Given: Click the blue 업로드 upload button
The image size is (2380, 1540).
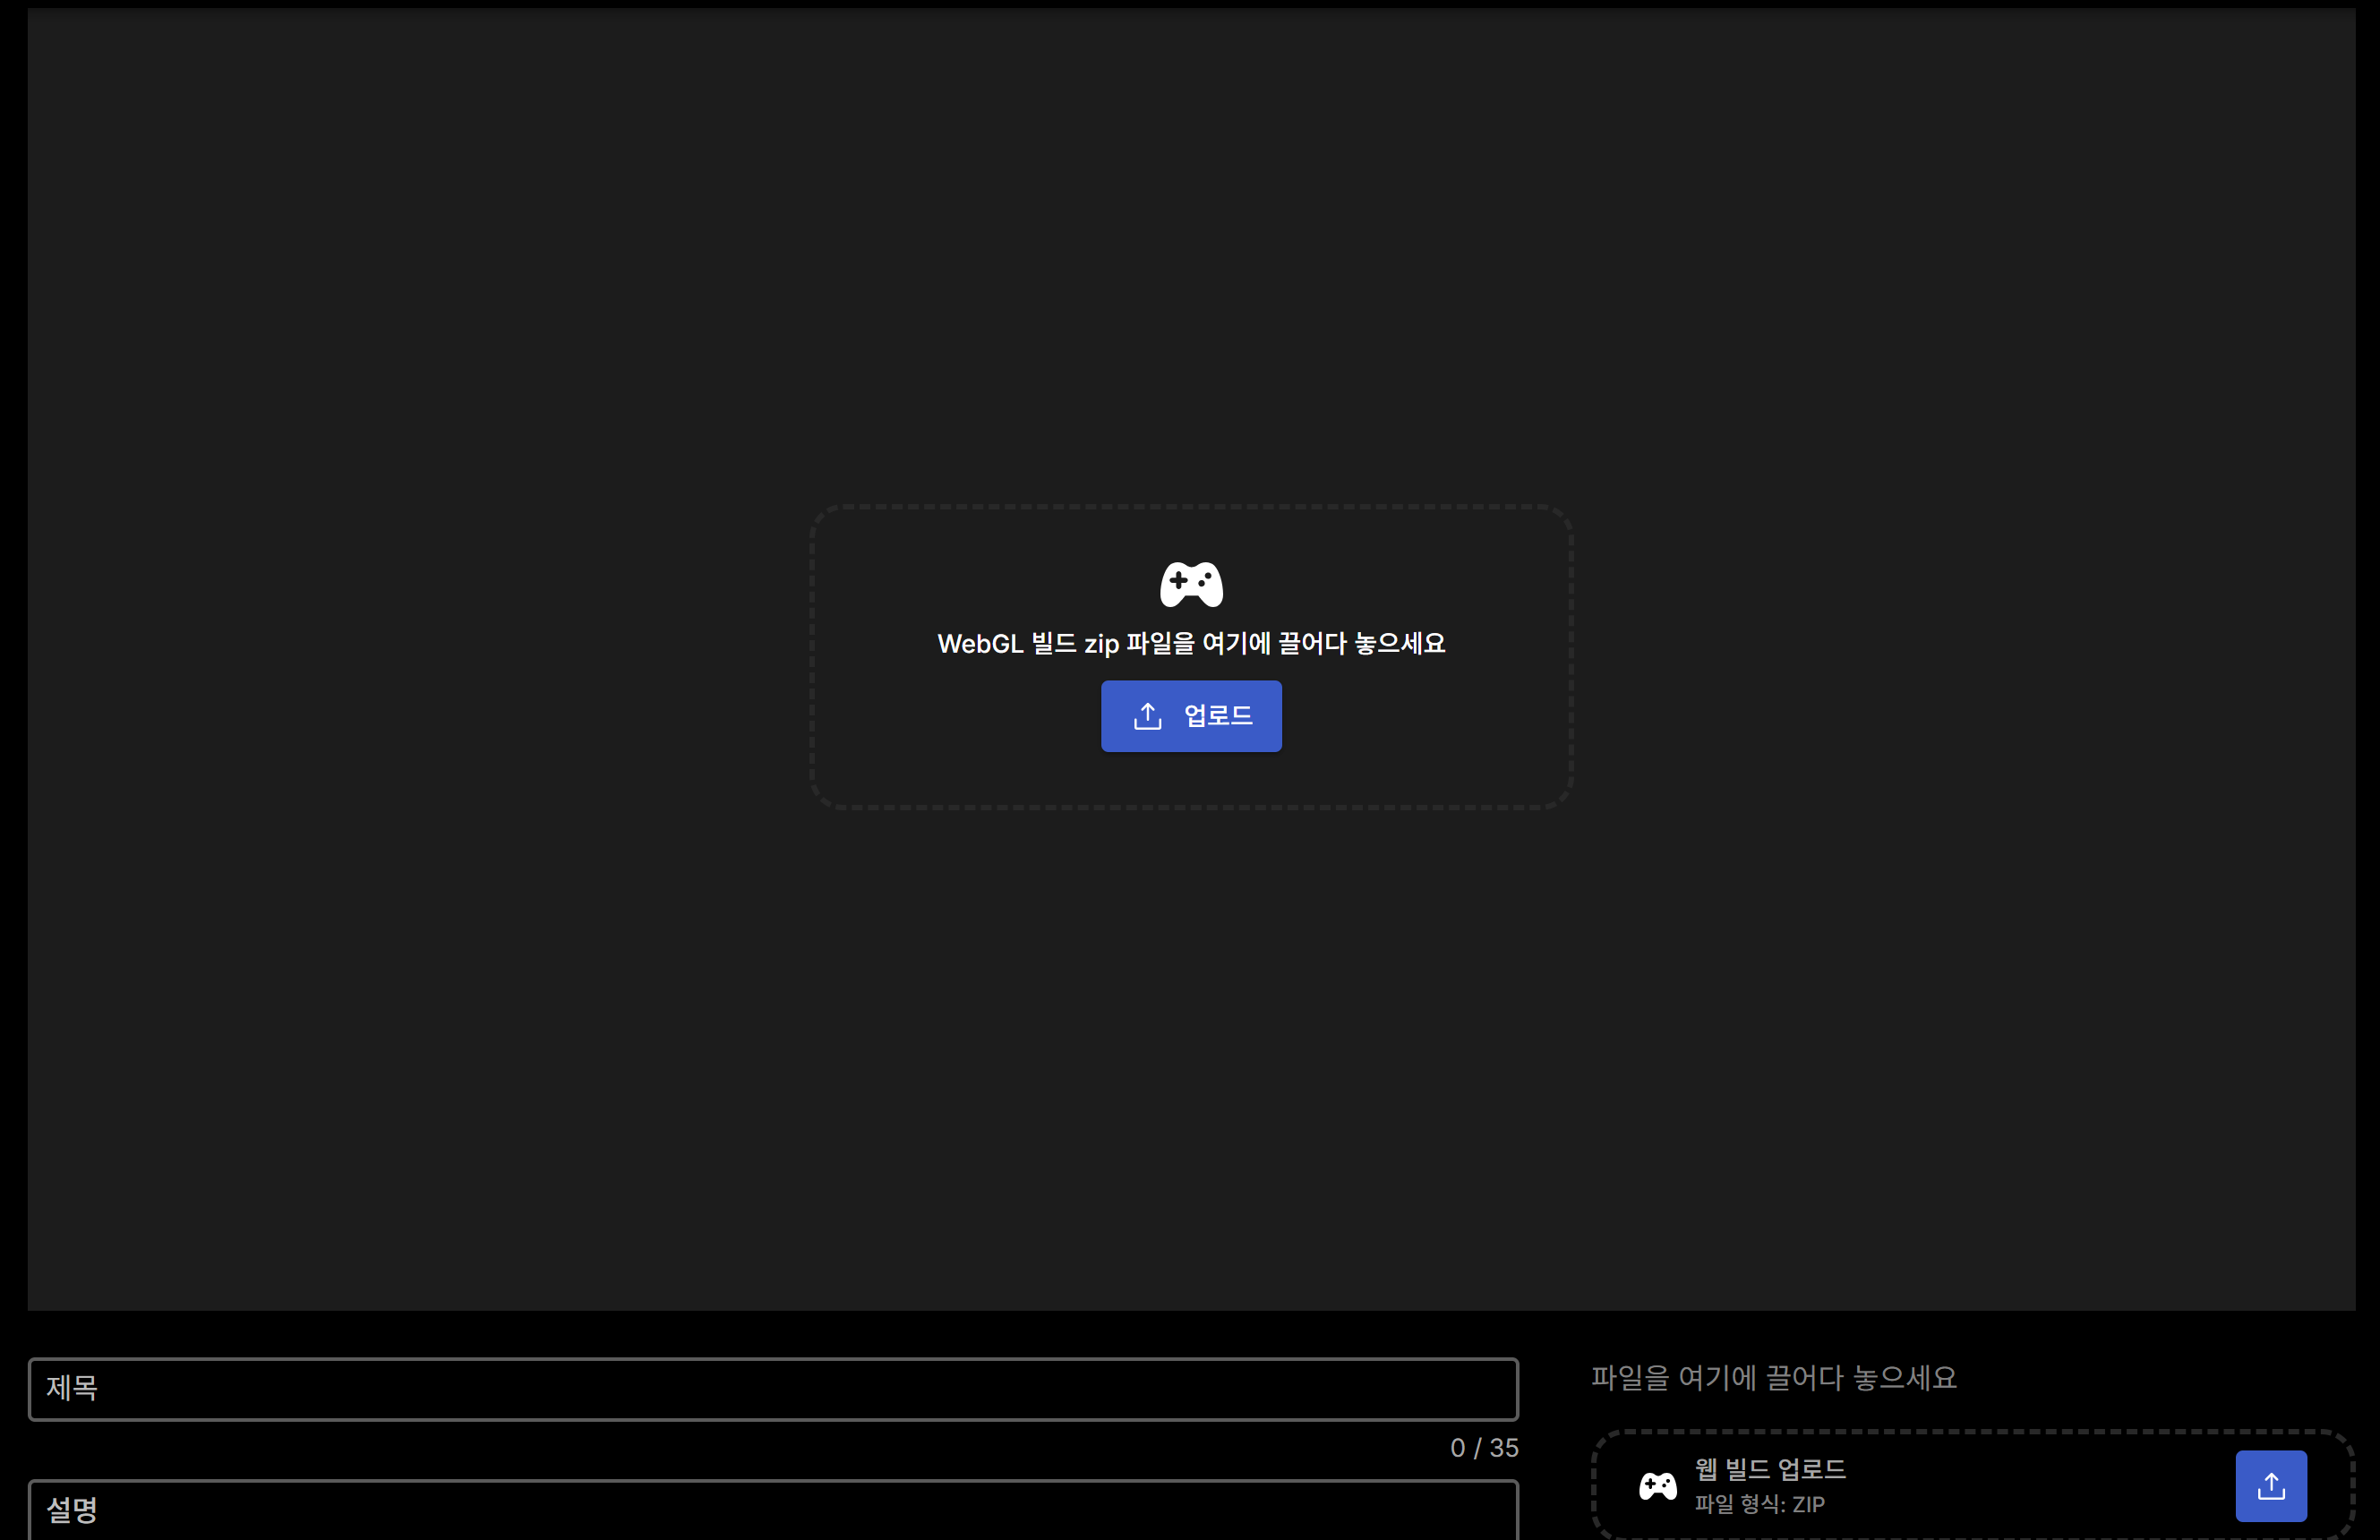Looking at the screenshot, I should (x=1191, y=716).
